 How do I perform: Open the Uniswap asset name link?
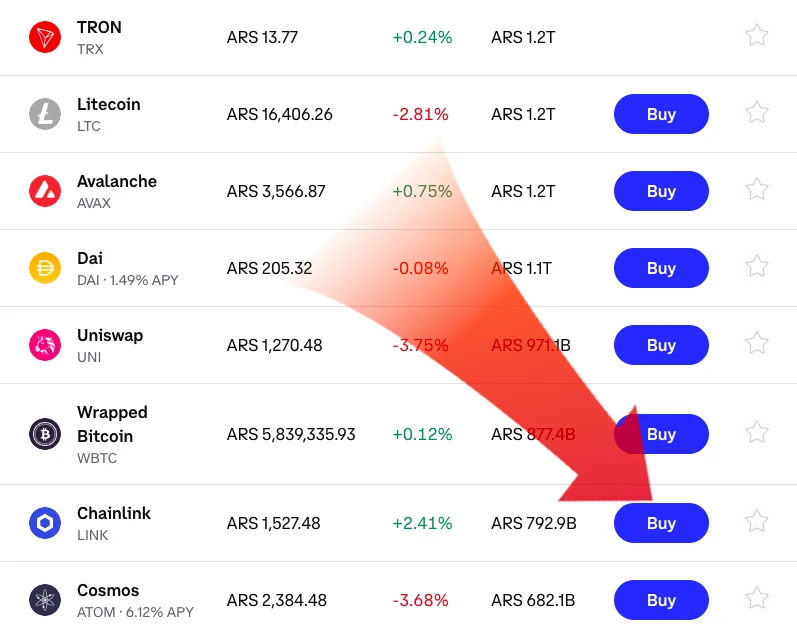(110, 335)
